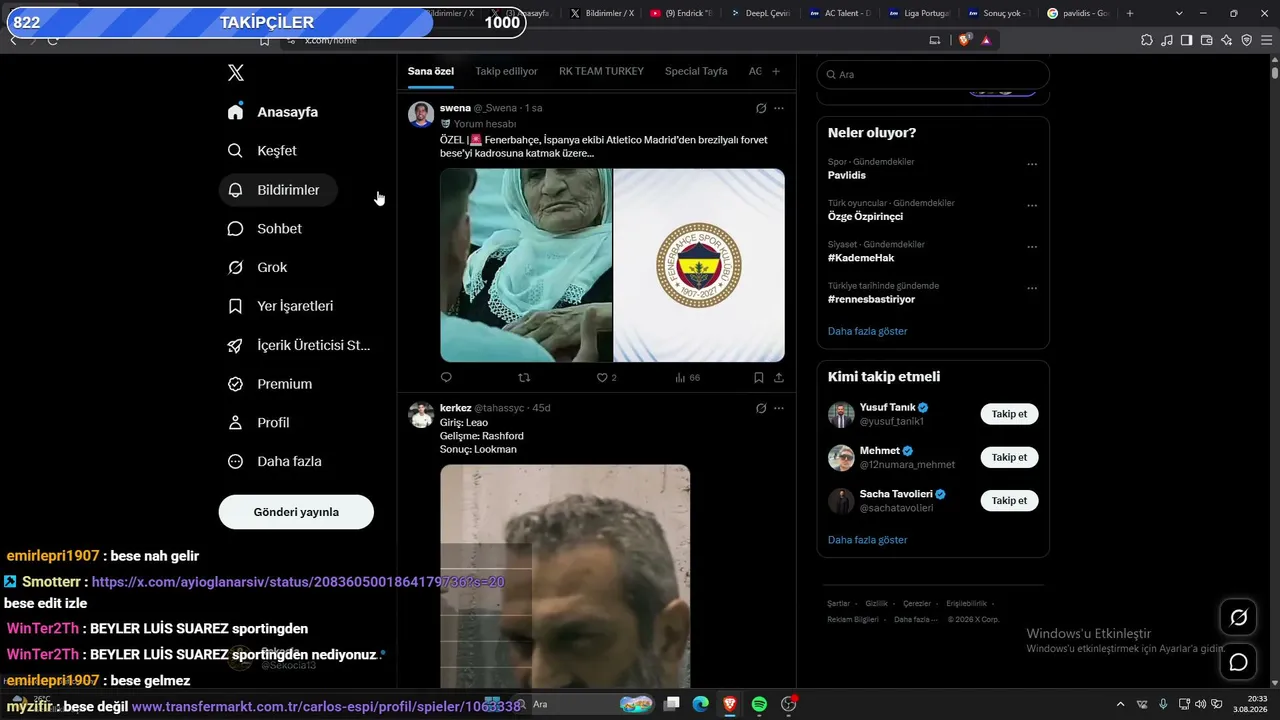
Task: Bookmark swena's Fenerbahçe post
Action: pos(758,378)
